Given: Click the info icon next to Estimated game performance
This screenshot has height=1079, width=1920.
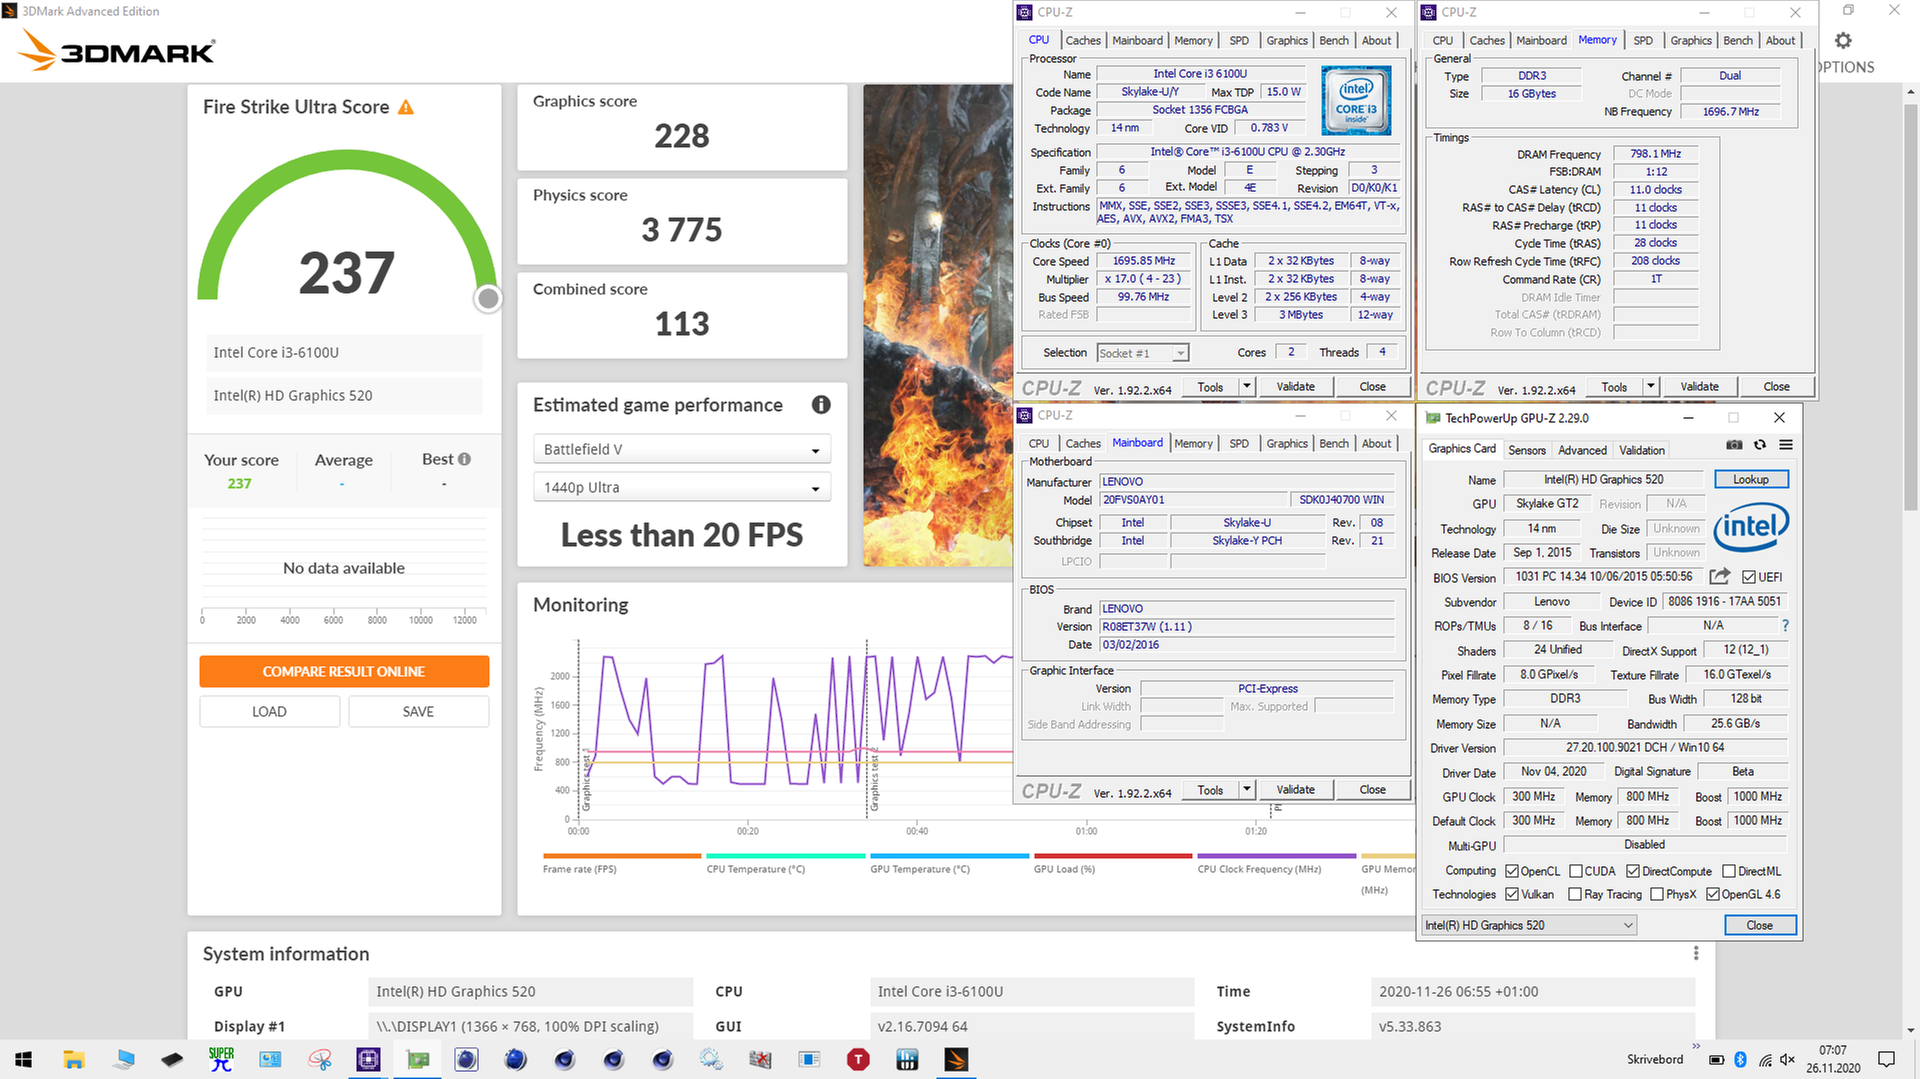Looking at the screenshot, I should 821,405.
